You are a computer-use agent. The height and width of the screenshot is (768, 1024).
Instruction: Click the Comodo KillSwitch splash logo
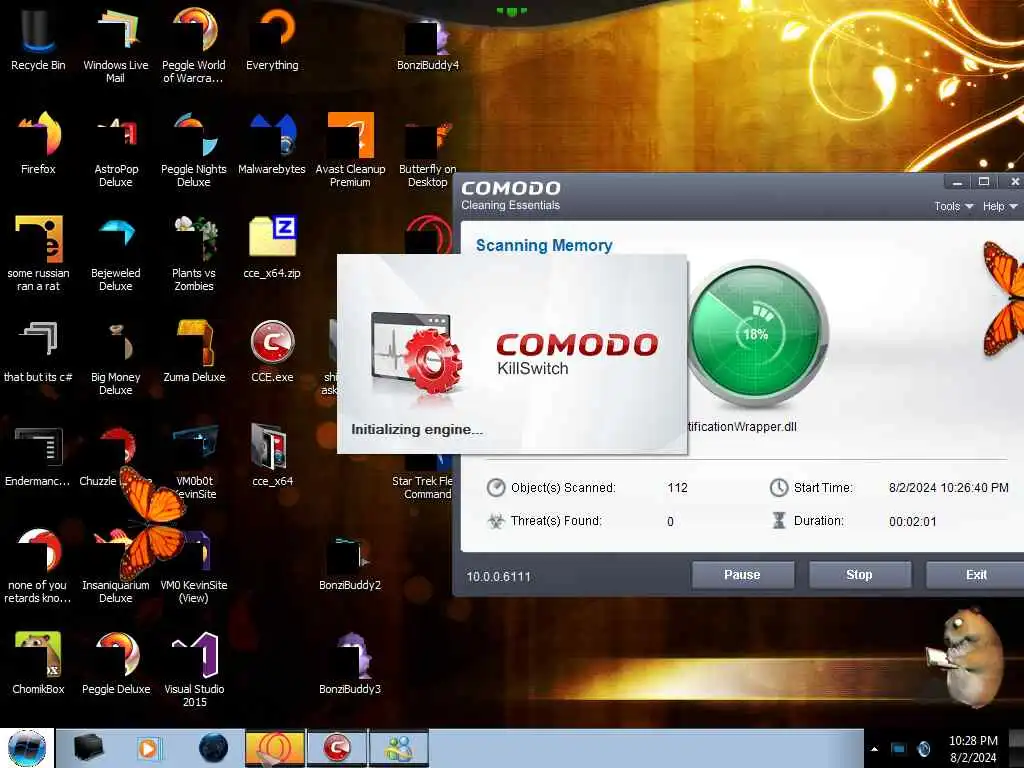(577, 353)
